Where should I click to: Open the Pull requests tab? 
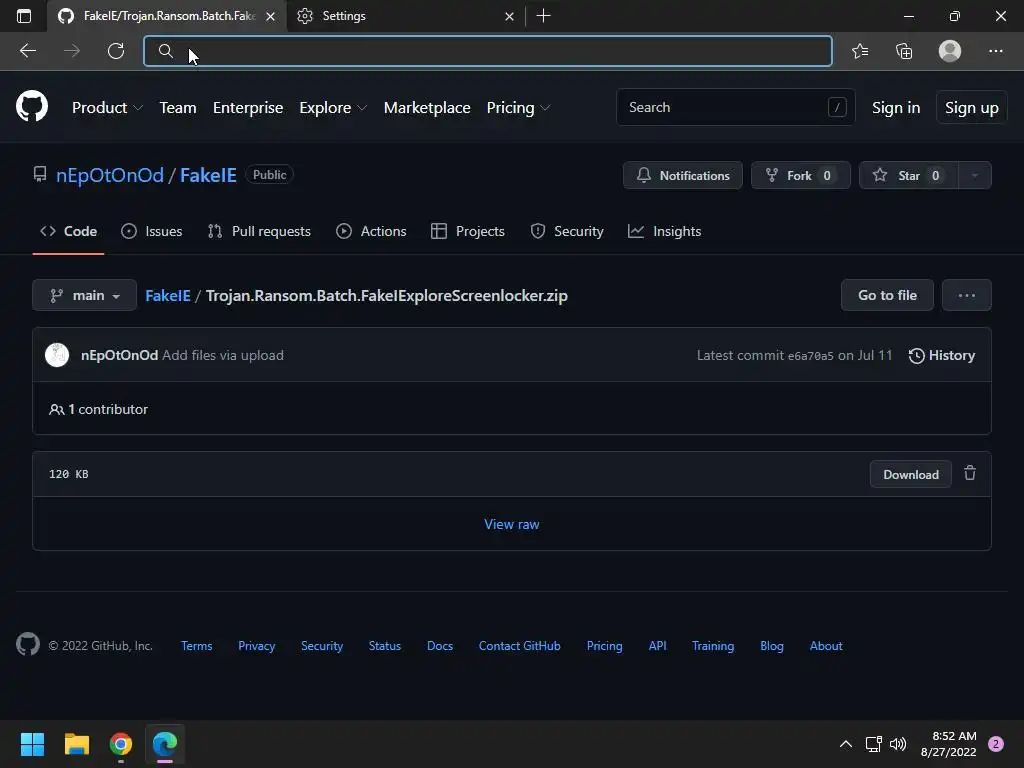(259, 231)
